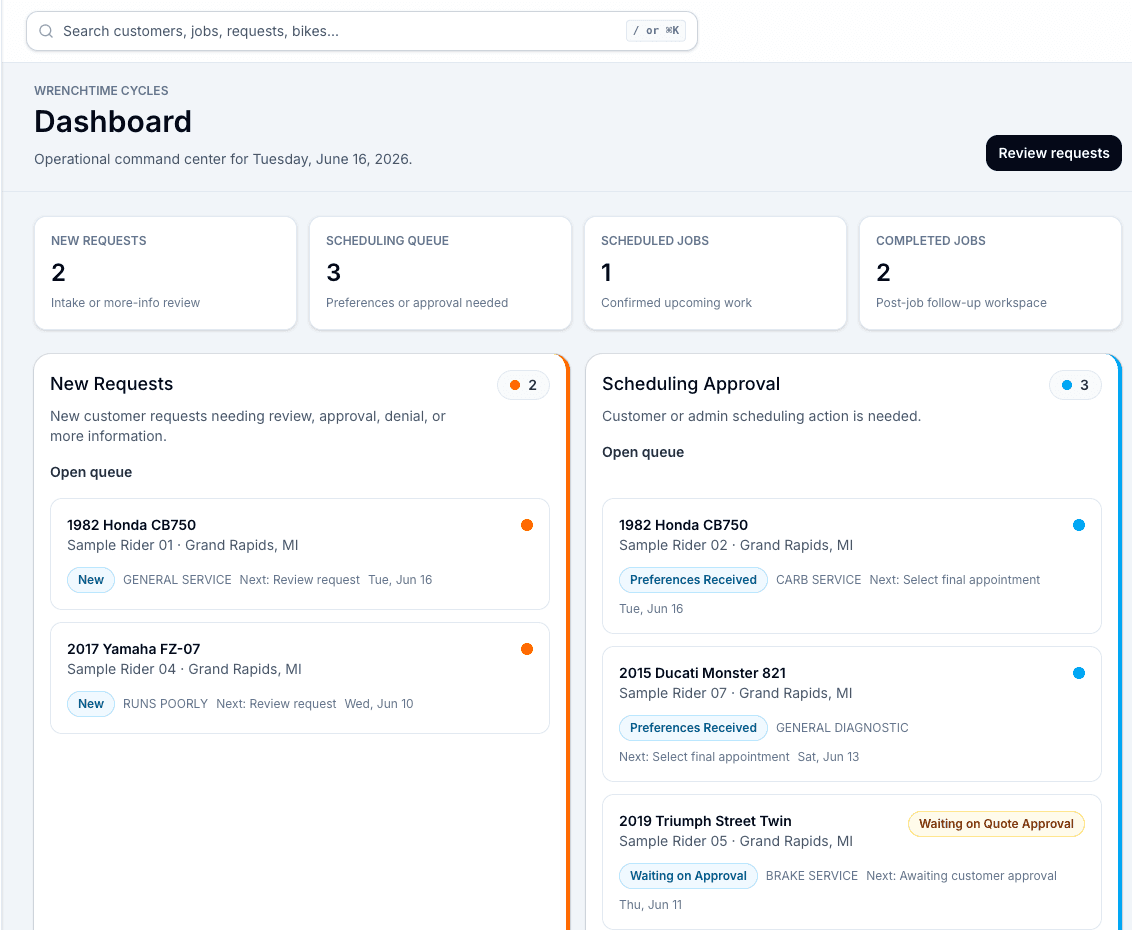This screenshot has width=1132, height=930.
Task: Open the 2015 Ducati Monster 821 card
Action: [x=852, y=714]
